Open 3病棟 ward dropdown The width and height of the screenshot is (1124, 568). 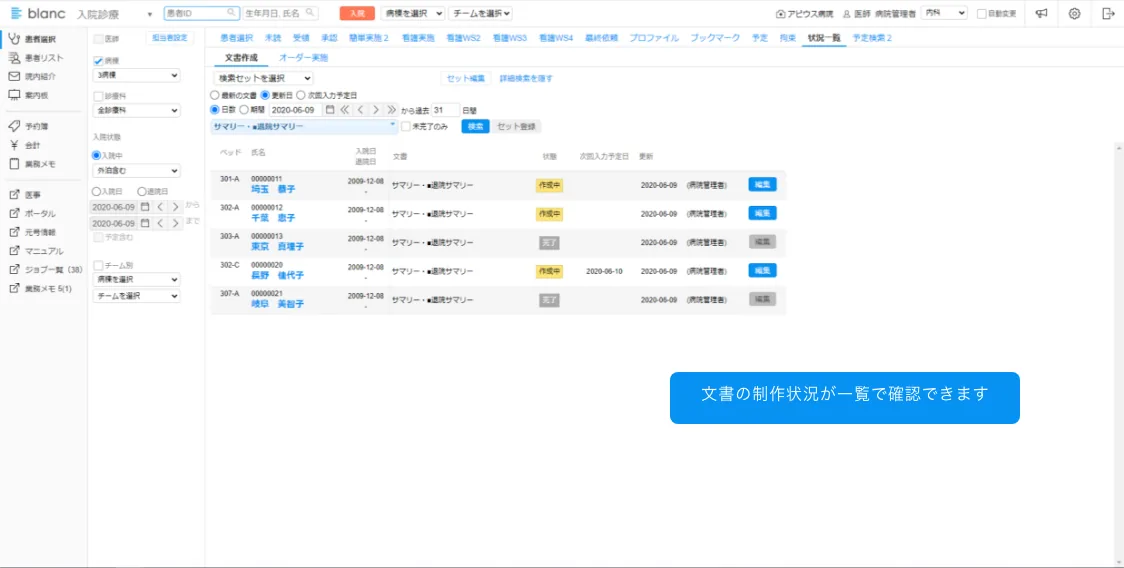(136, 75)
